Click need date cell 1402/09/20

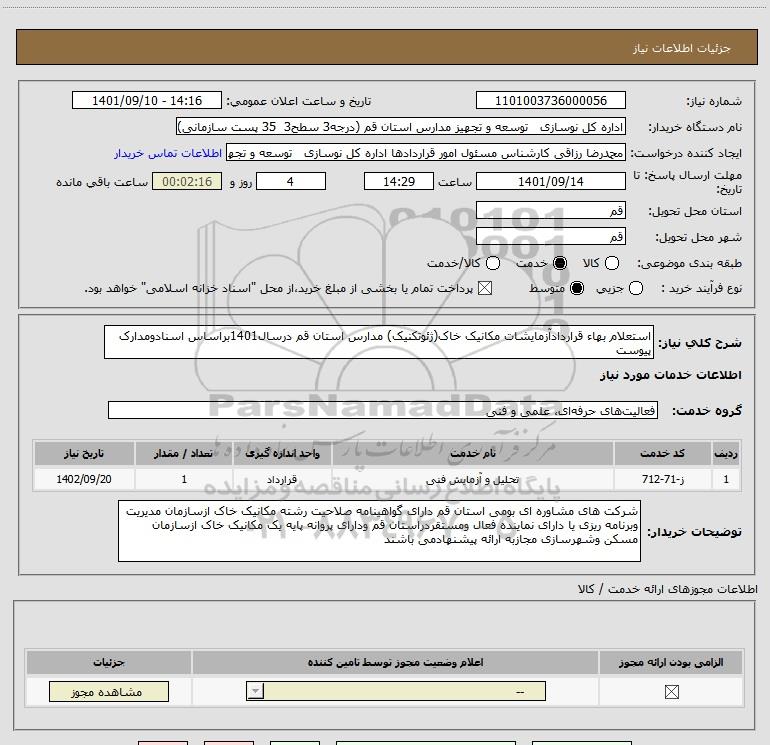click(x=84, y=479)
